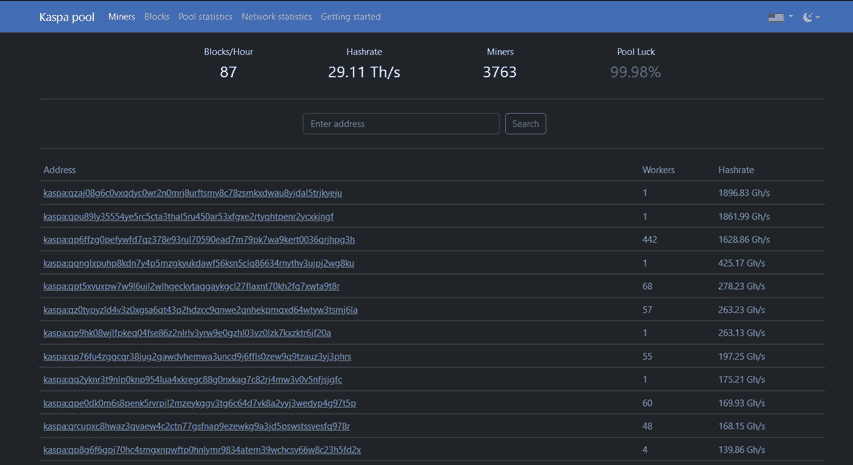Select the pool hashrate 29.11 Th/s

364,72
